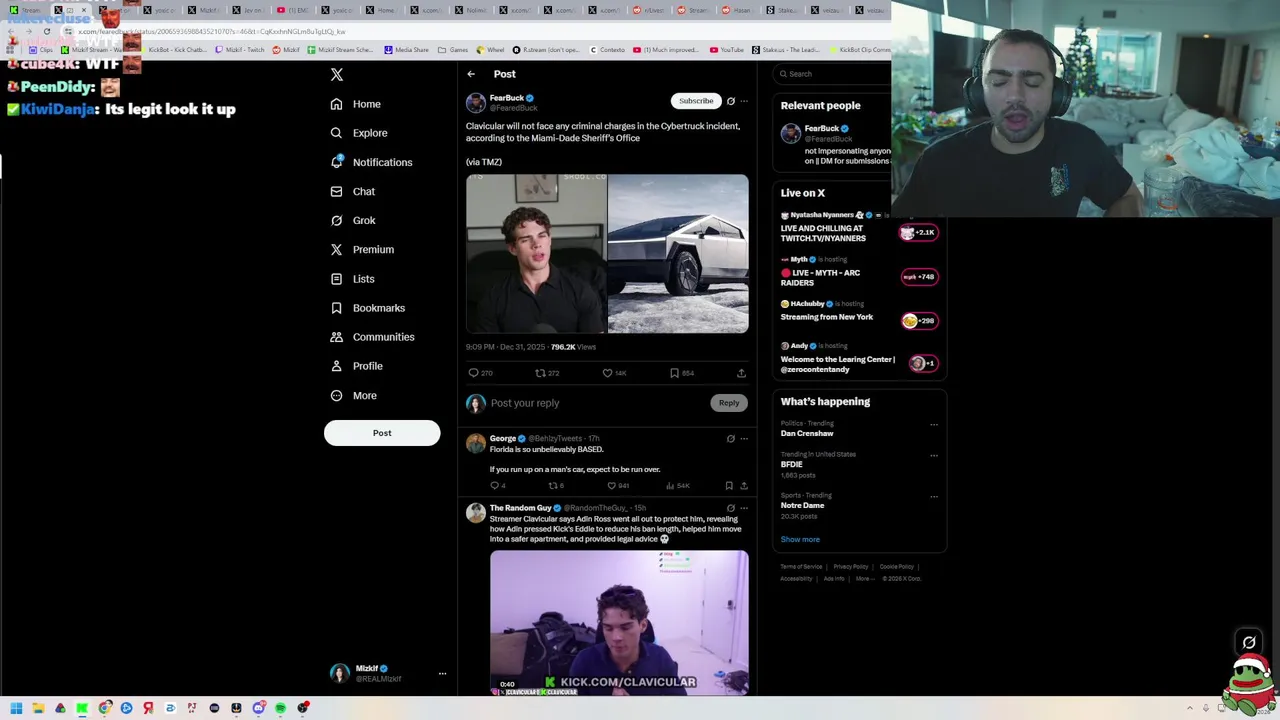Click Grok explain icon on FearBuck post
Viewport: 1280px width, 720px height.
tap(731, 101)
